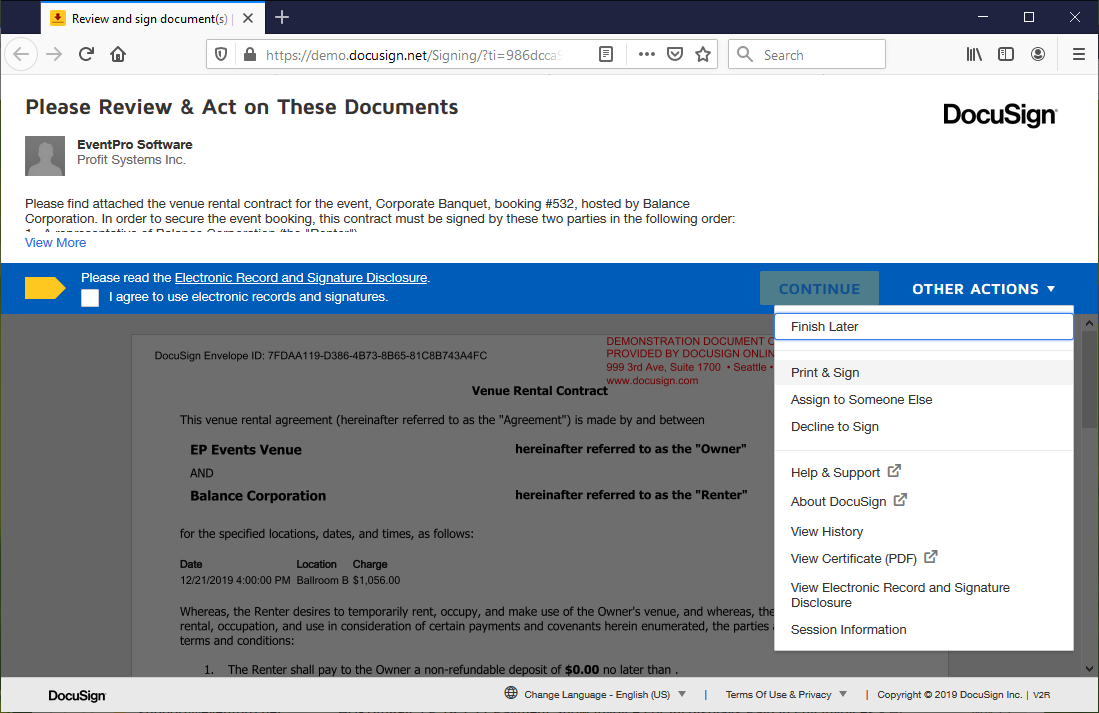This screenshot has height=713, width=1099.
Task: Click the EP Events Venue owner name
Action: point(246,450)
